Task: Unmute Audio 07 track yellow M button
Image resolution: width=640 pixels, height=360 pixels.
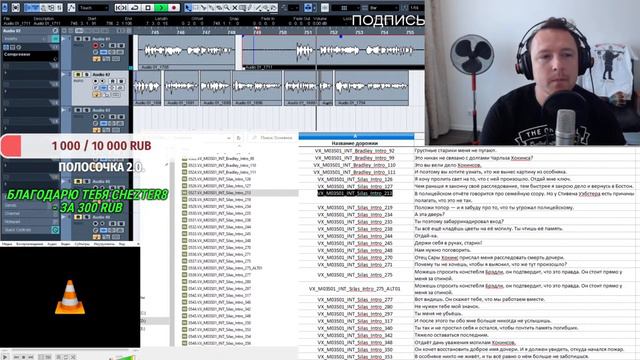Action: pos(78,75)
